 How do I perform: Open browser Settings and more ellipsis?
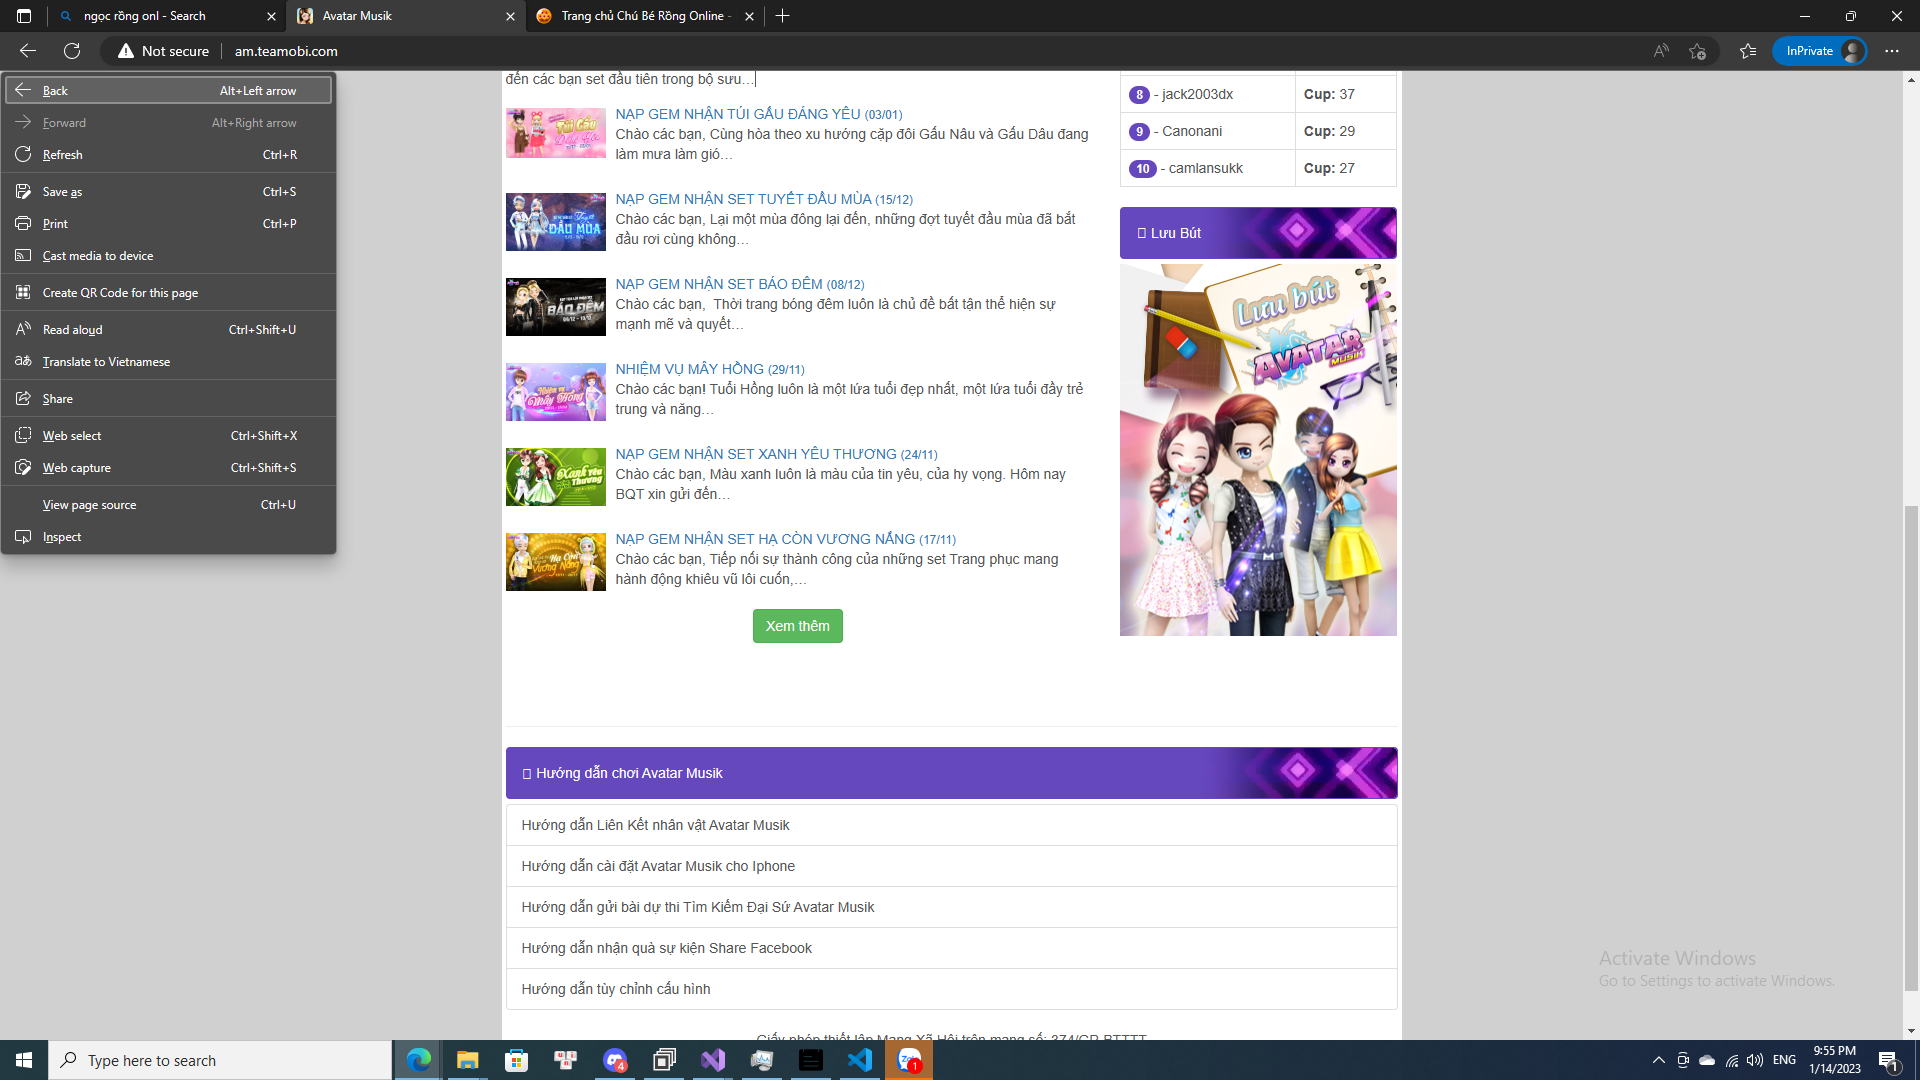pos(1891,51)
